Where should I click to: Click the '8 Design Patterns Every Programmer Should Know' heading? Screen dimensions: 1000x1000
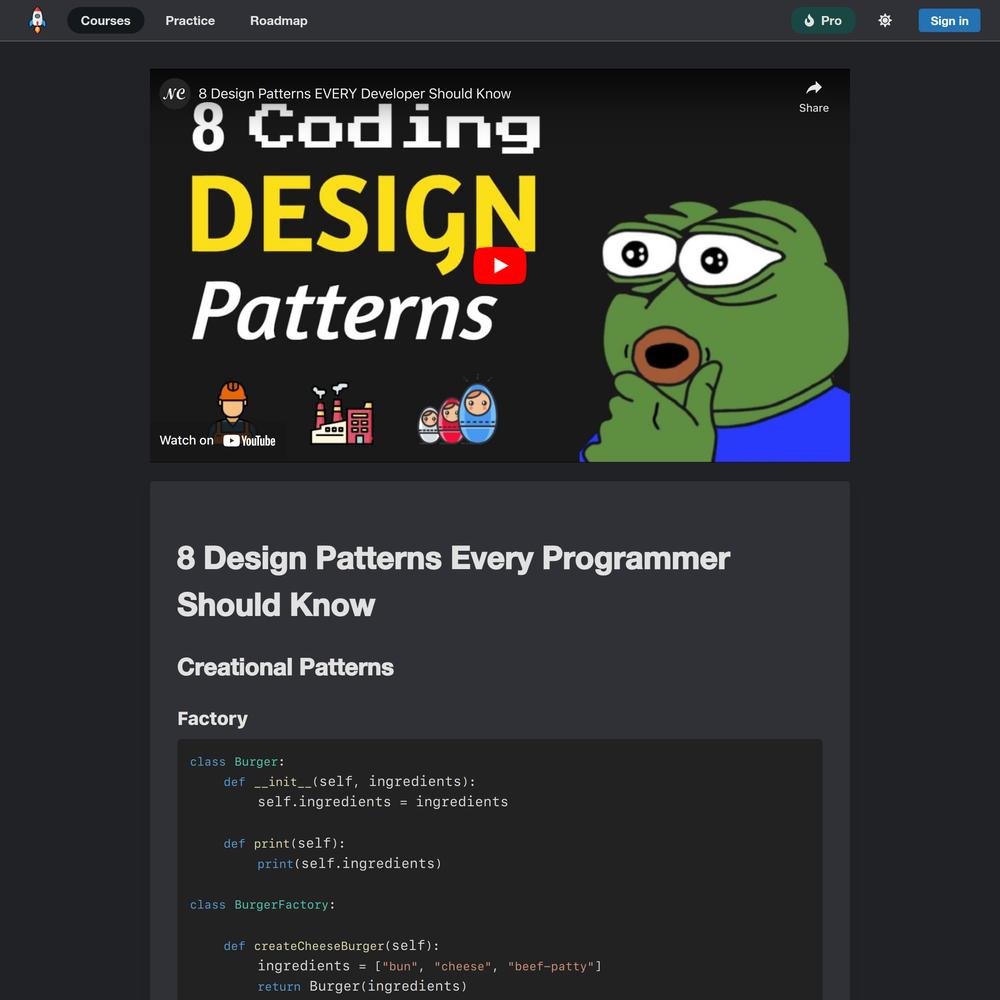[453, 581]
